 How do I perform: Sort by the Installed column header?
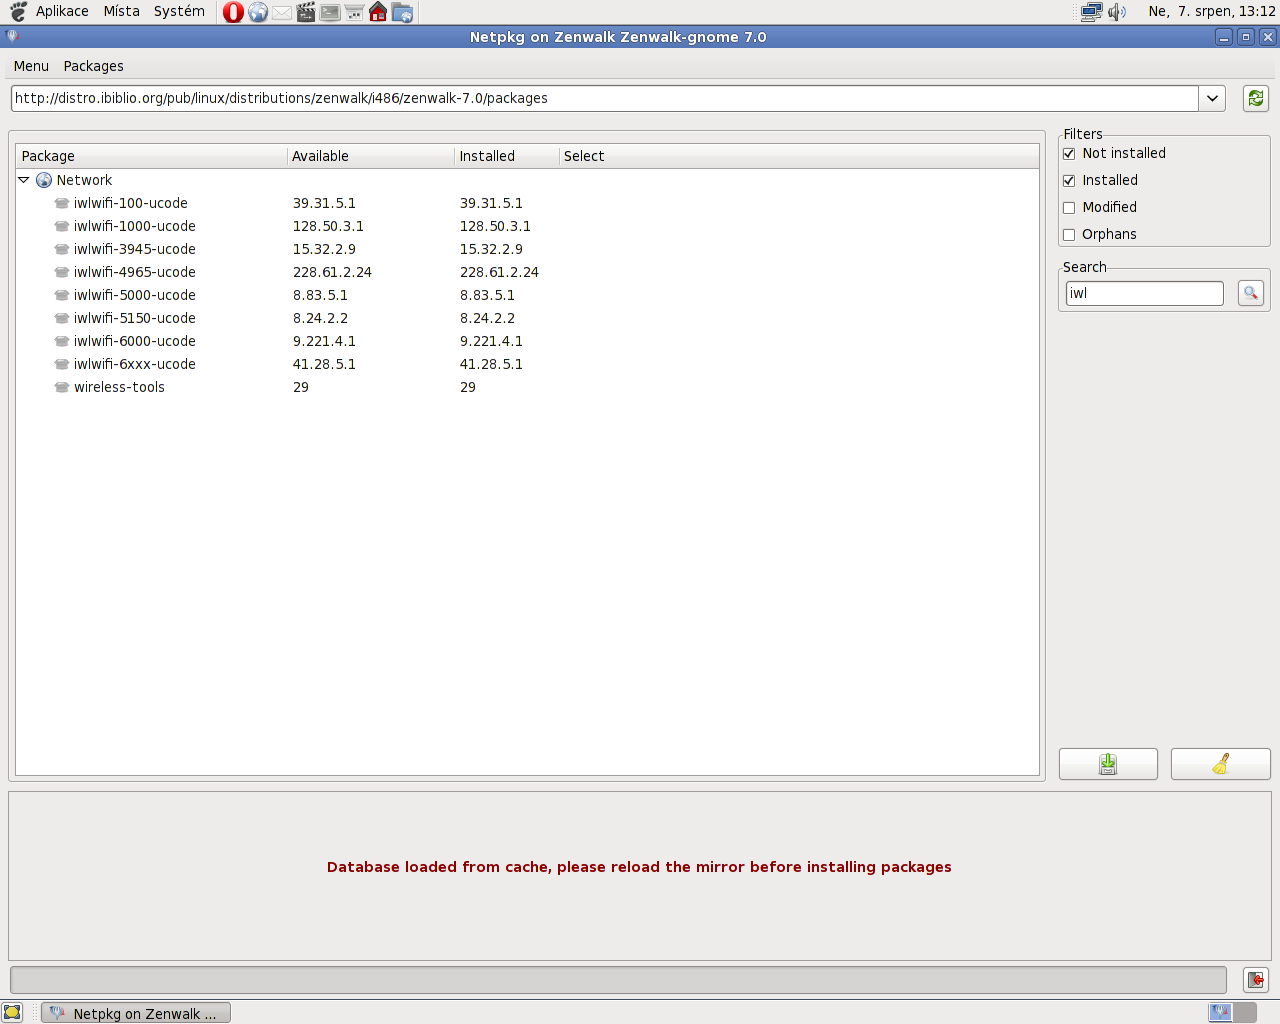507,156
